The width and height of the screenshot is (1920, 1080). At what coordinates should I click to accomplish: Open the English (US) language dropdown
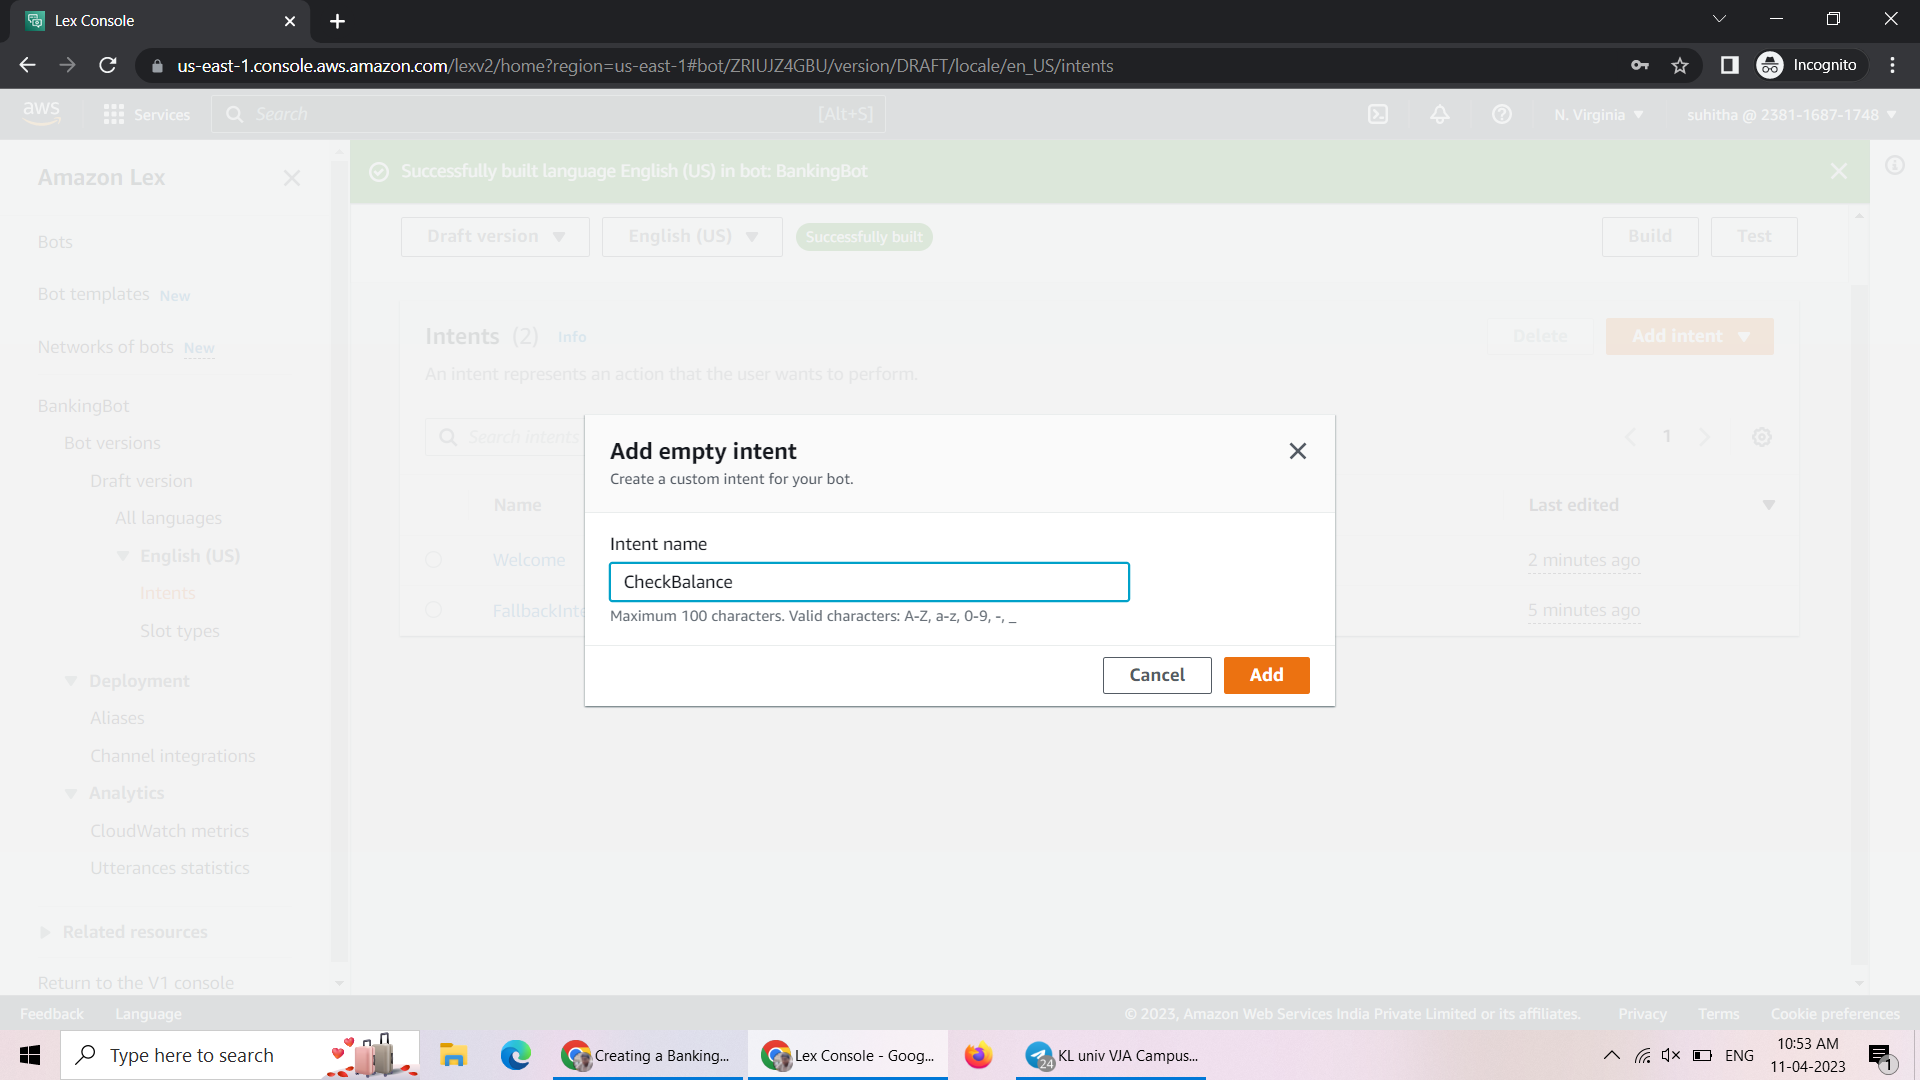(x=691, y=236)
